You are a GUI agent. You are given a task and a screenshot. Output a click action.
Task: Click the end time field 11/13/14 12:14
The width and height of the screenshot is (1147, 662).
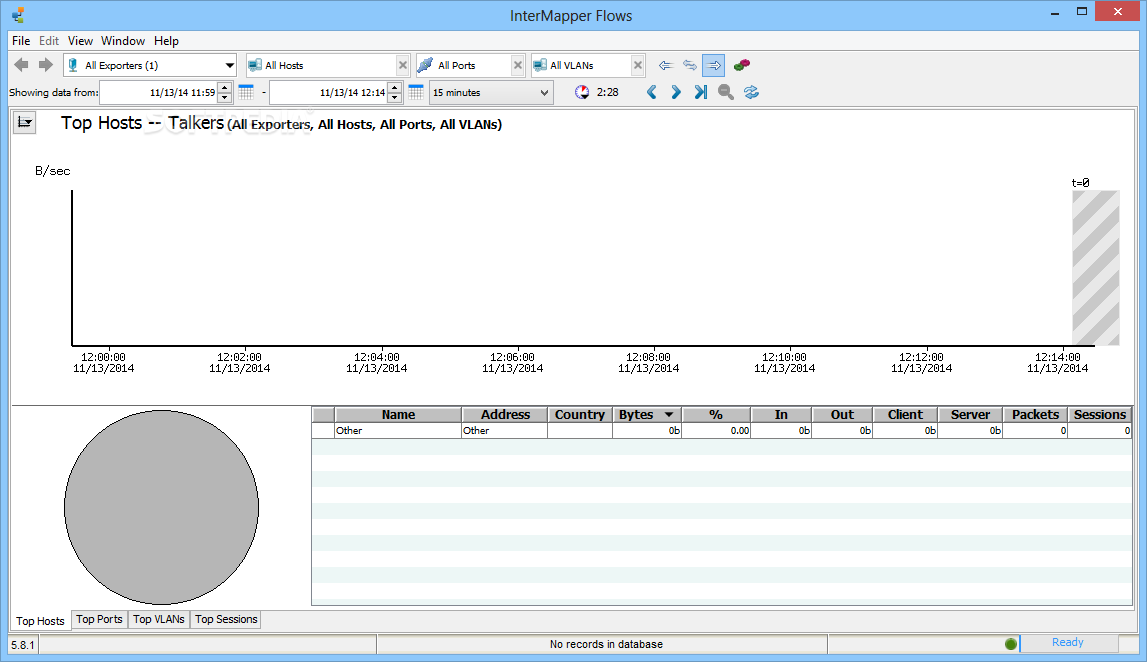[x=328, y=93]
